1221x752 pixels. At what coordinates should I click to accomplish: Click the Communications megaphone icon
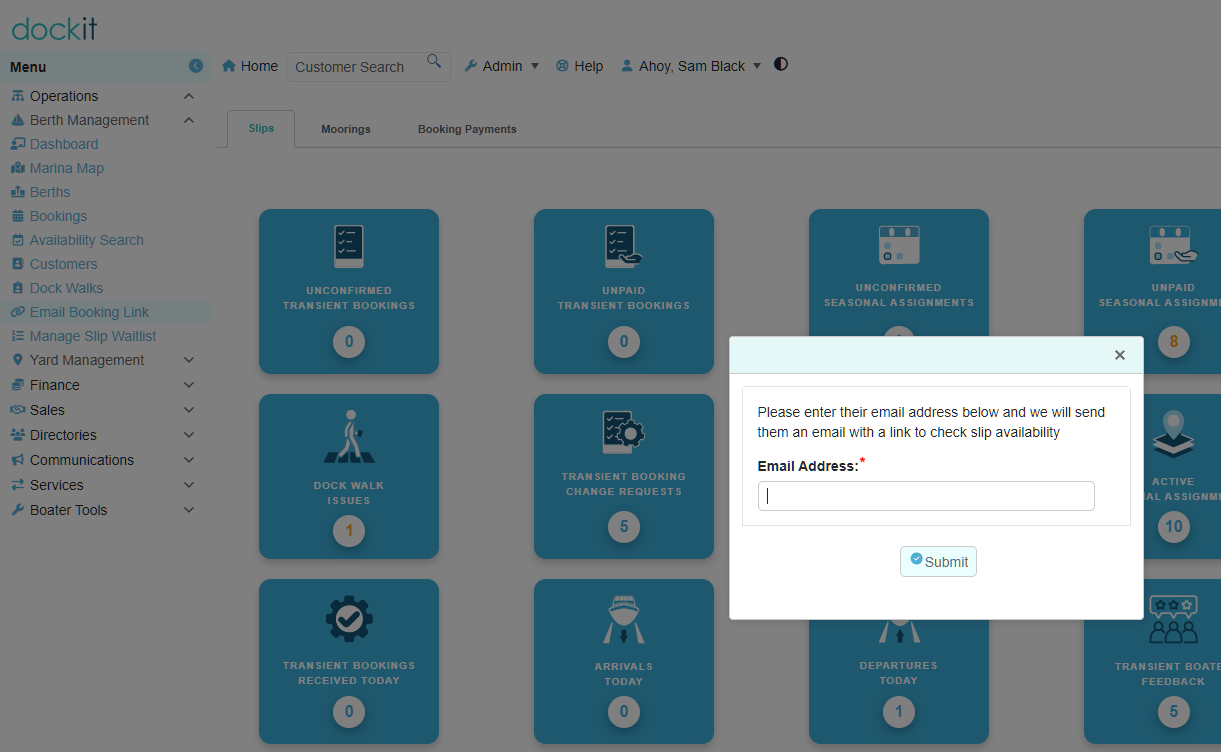point(18,460)
